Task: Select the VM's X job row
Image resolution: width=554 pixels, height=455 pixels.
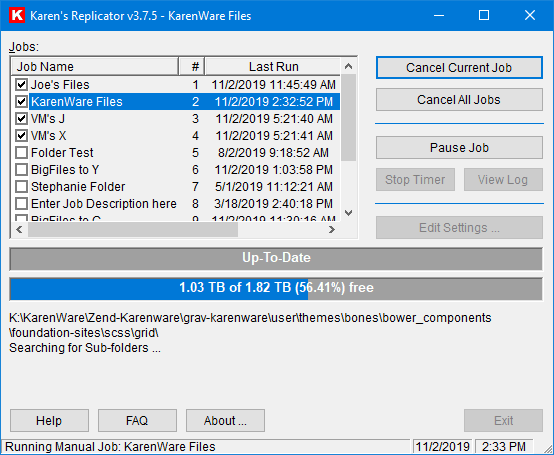Action: (x=176, y=136)
